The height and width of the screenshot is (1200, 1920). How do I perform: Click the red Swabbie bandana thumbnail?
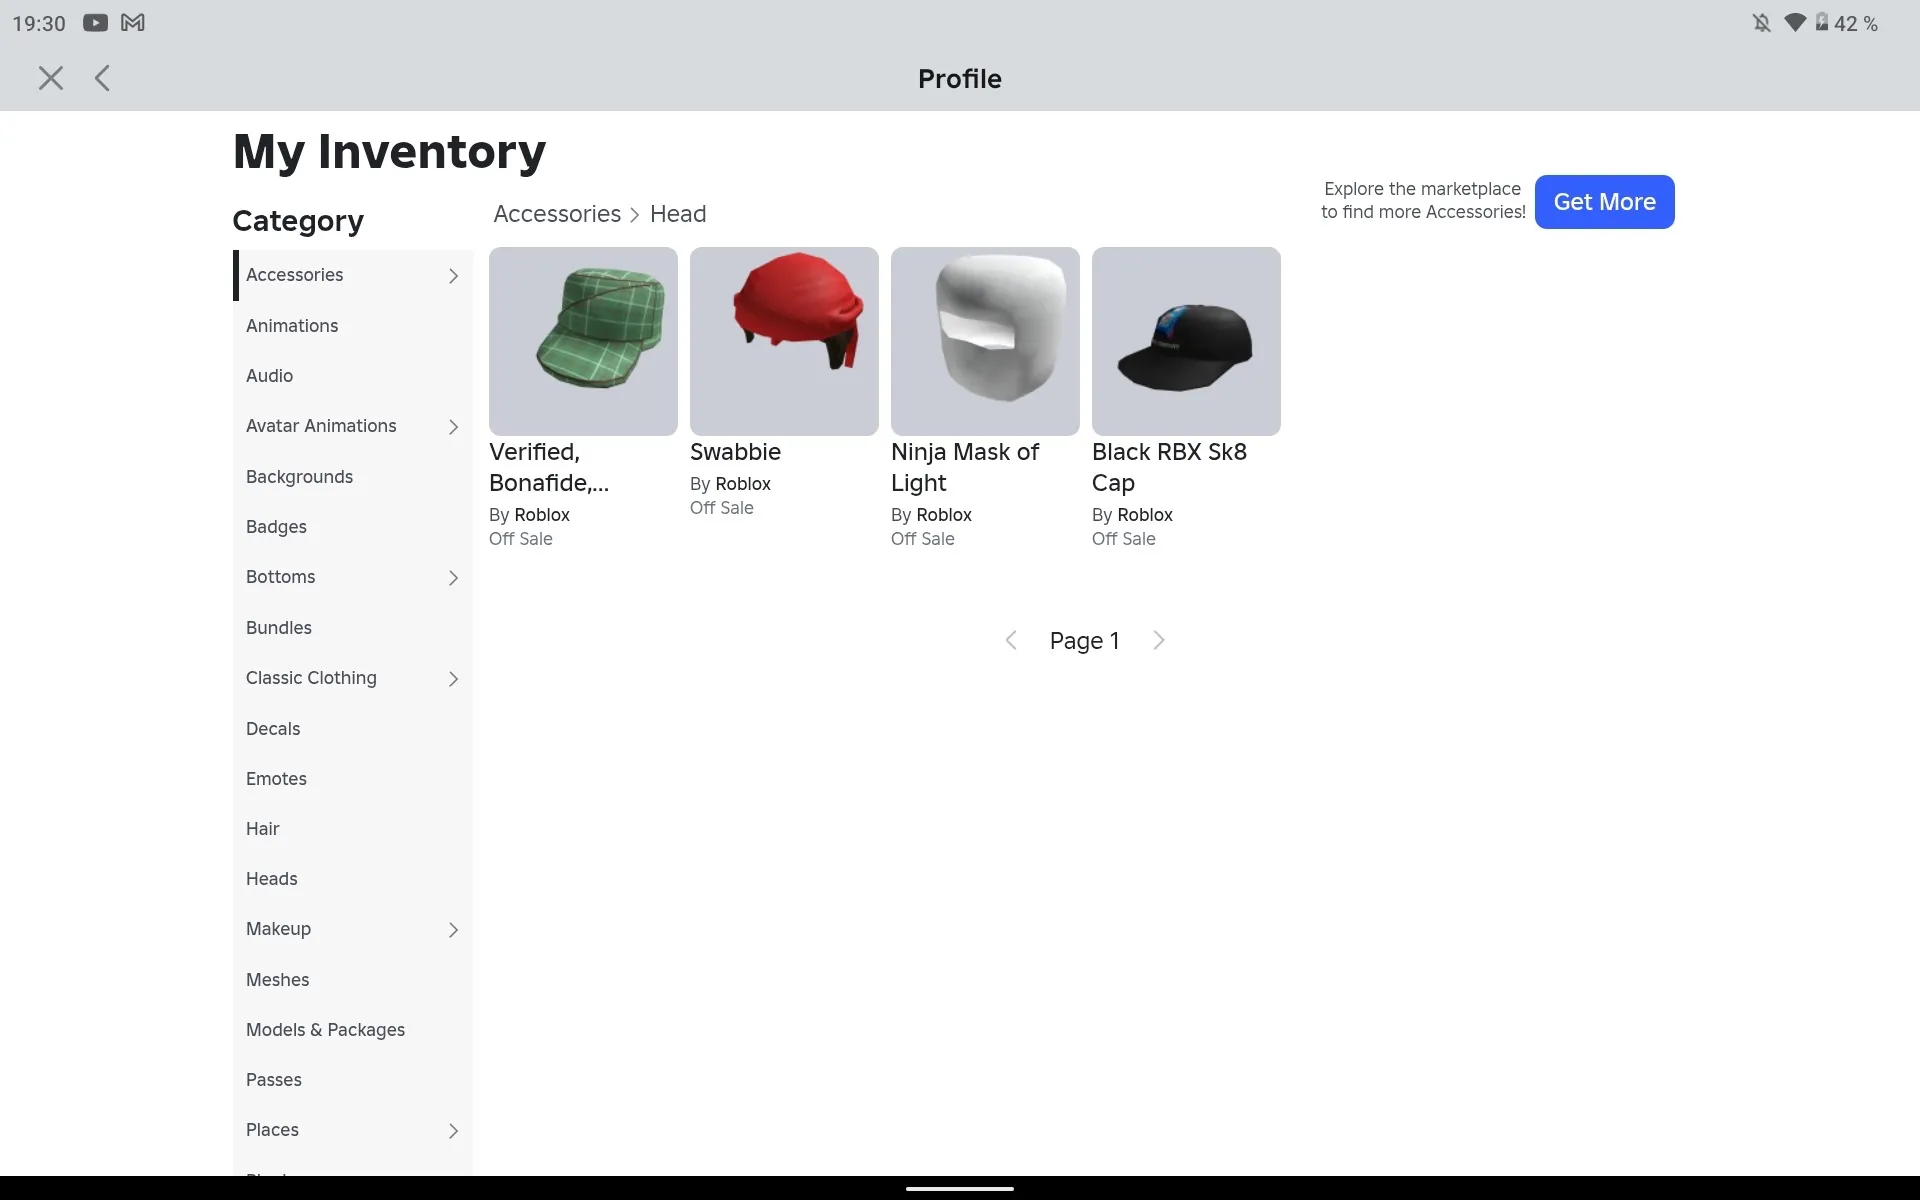(x=784, y=341)
